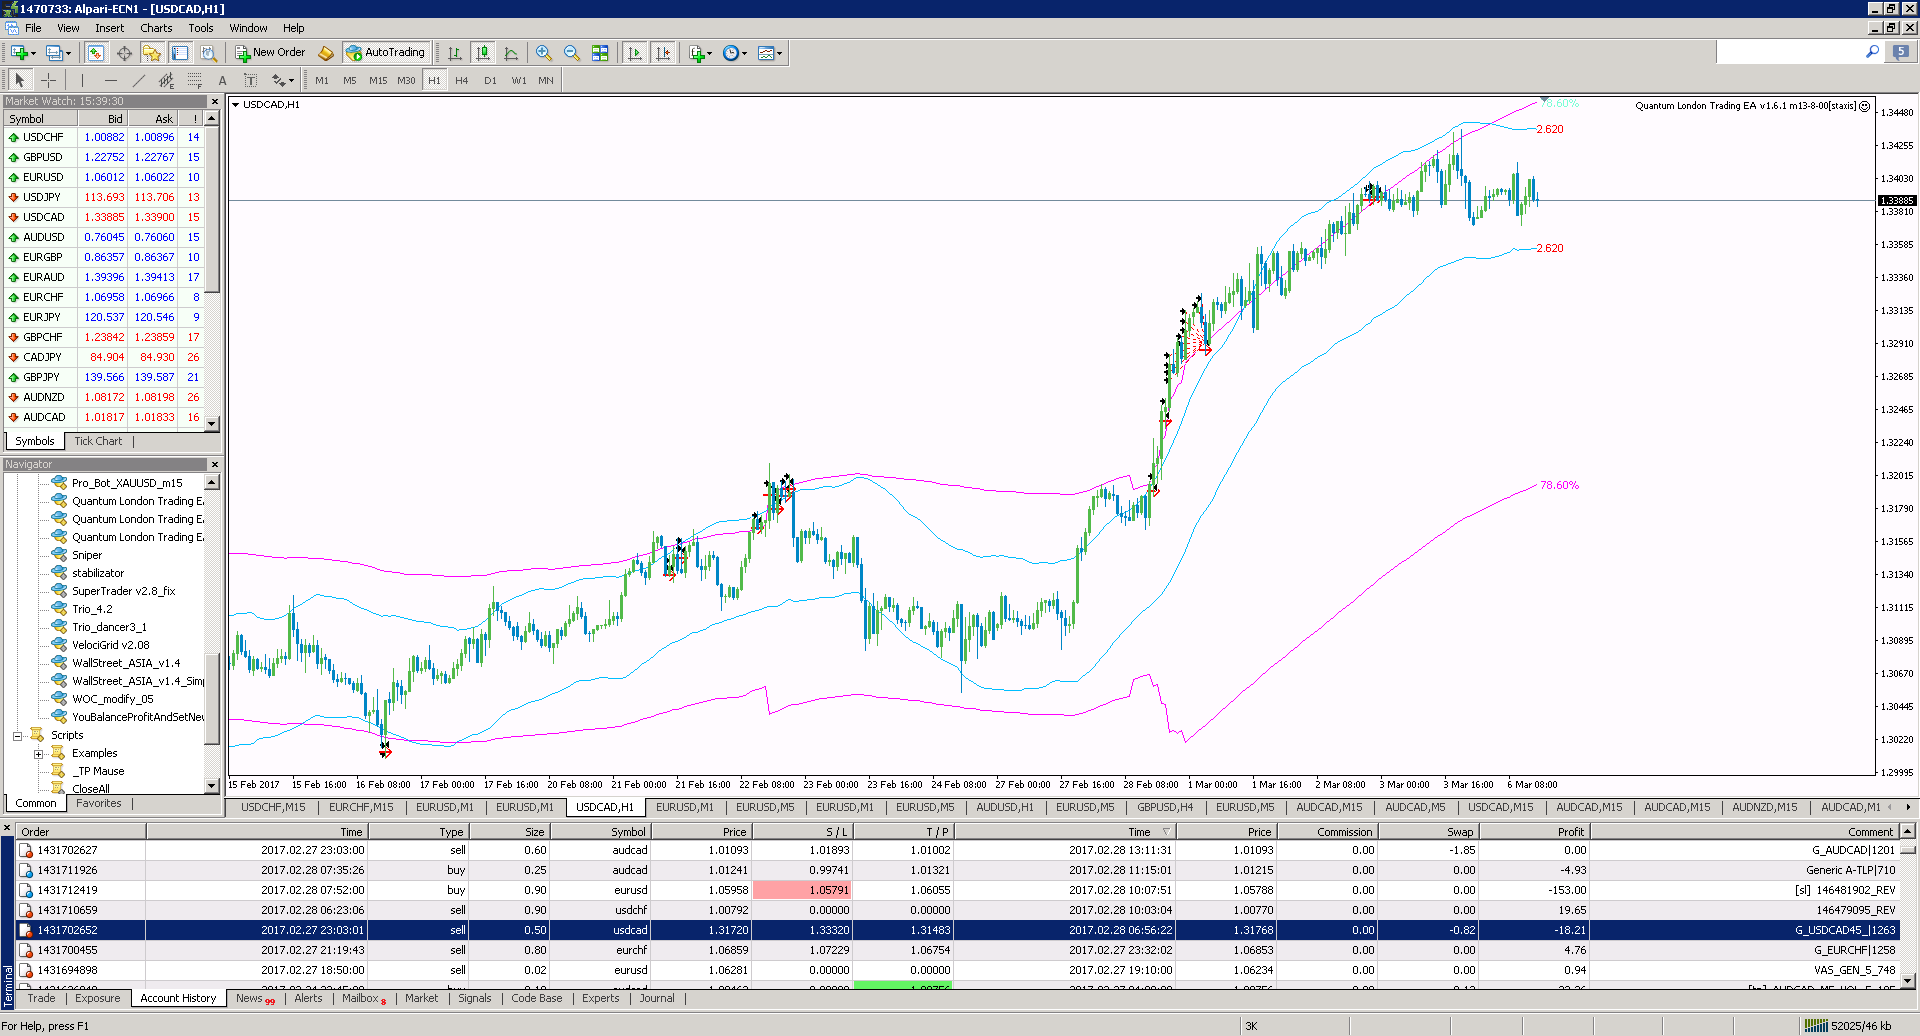The image size is (1920, 1036).
Task: Open the Tools menu
Action: click(x=201, y=28)
